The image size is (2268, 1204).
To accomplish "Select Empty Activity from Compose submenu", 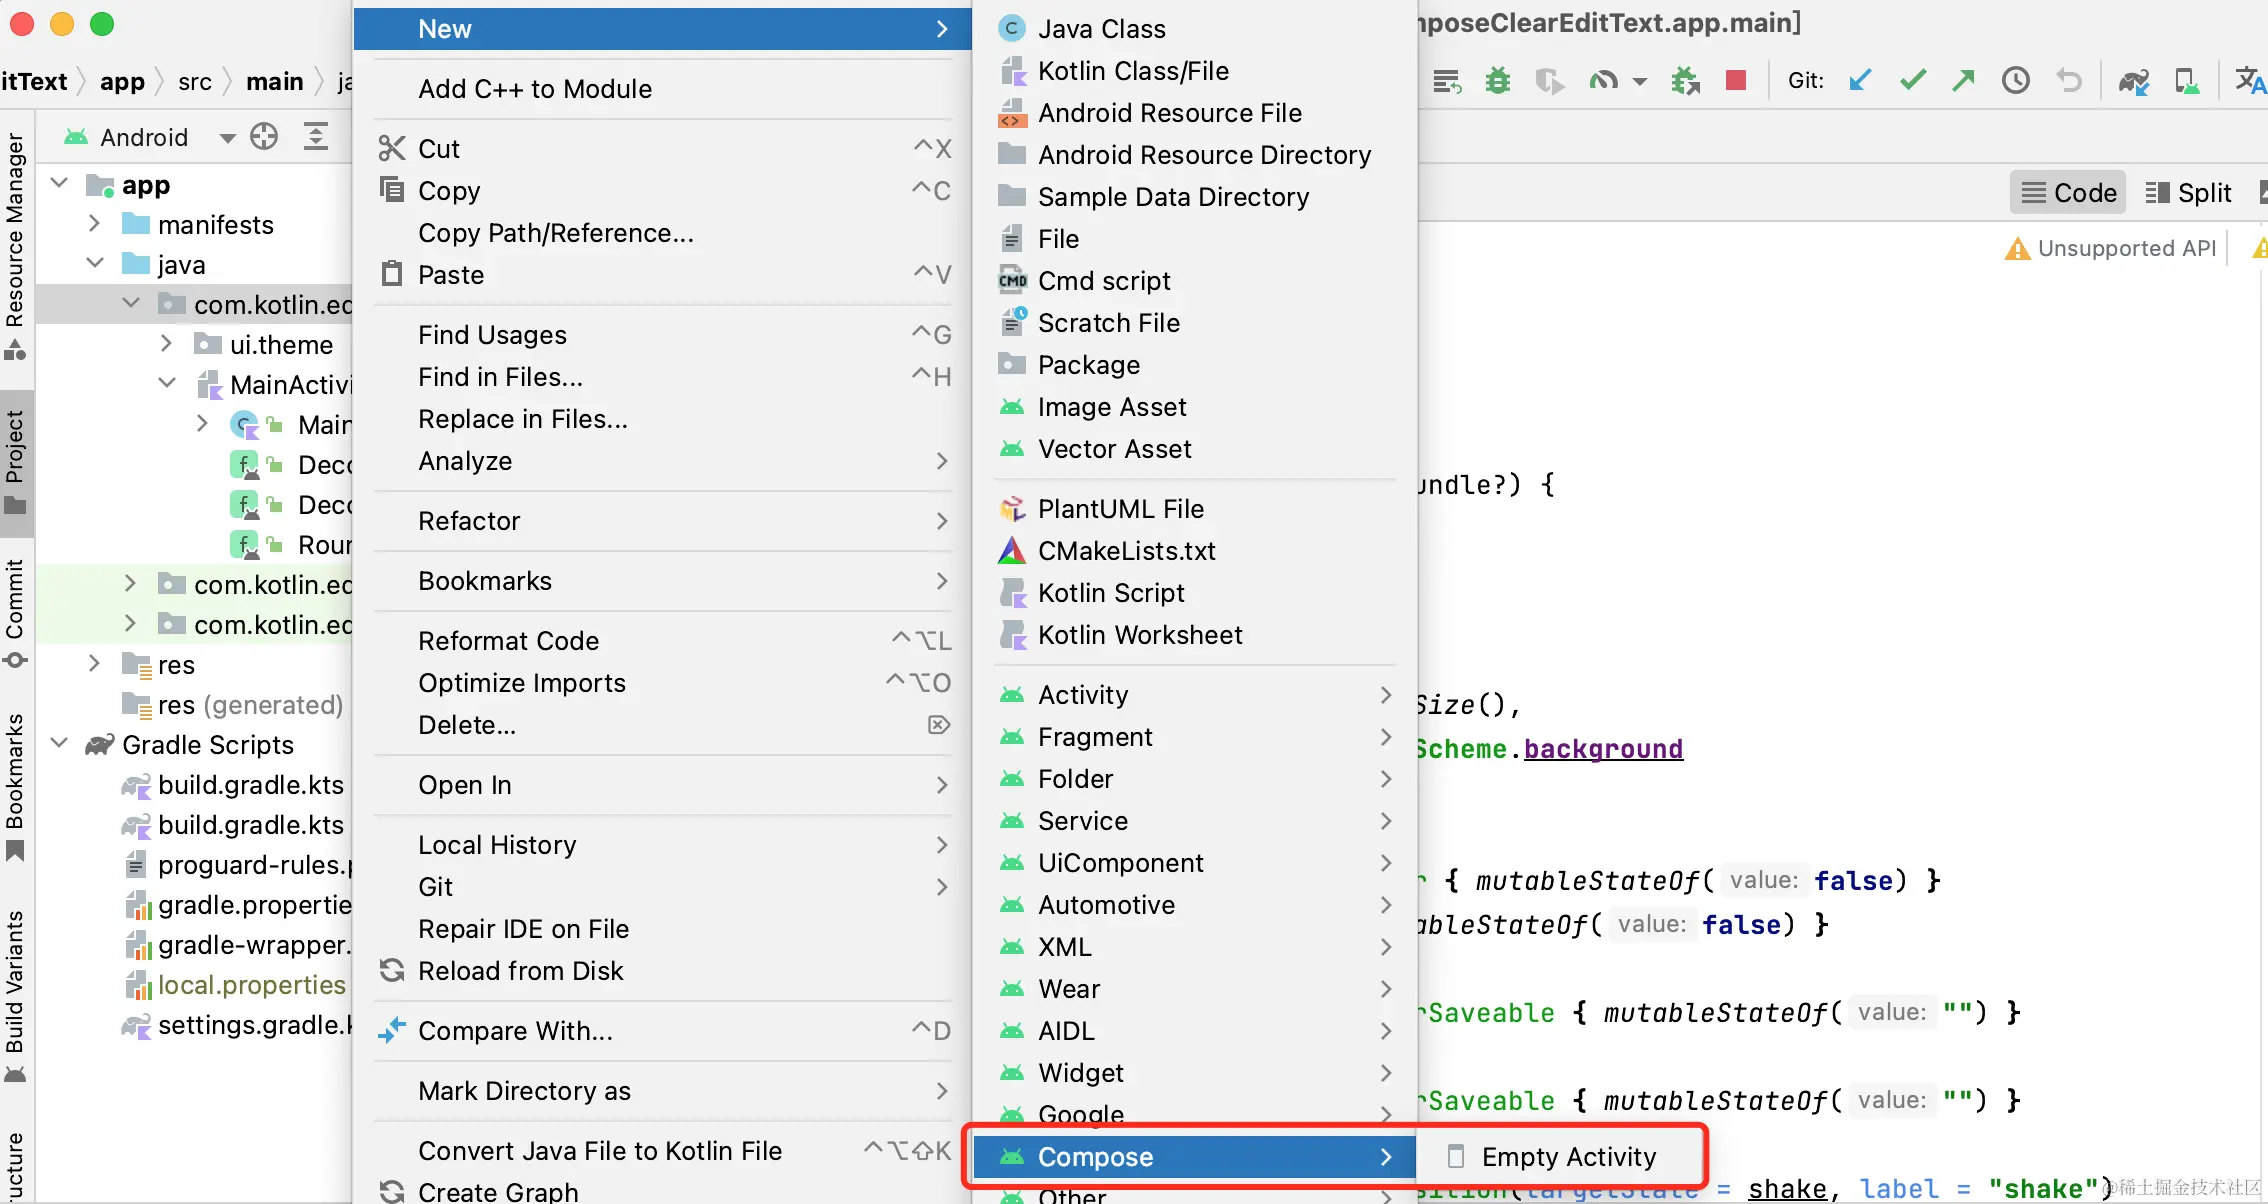I will coord(1568,1157).
